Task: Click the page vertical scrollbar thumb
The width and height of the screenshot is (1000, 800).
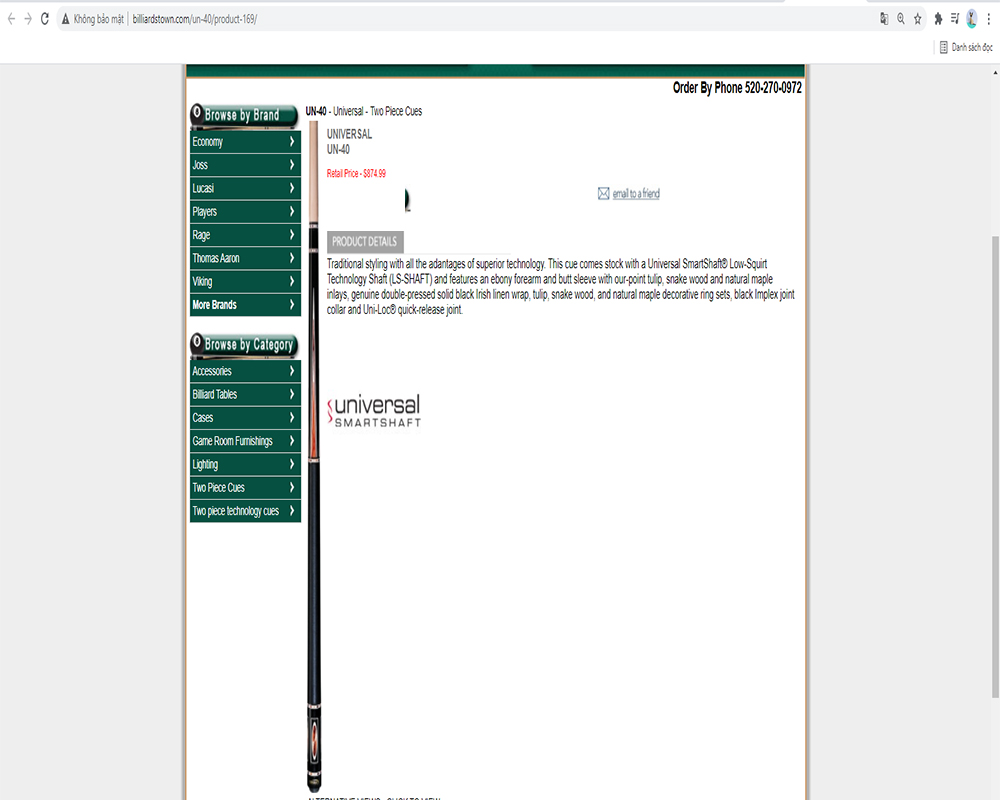Action: coord(995,467)
